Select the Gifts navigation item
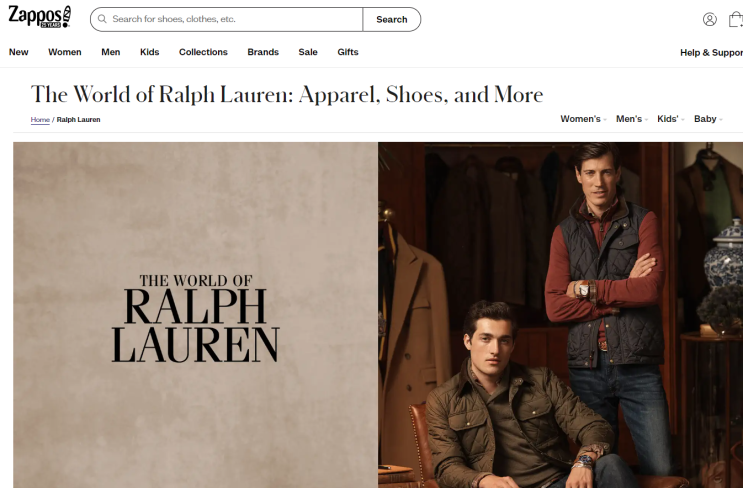743x488 pixels. pyautogui.click(x=348, y=52)
